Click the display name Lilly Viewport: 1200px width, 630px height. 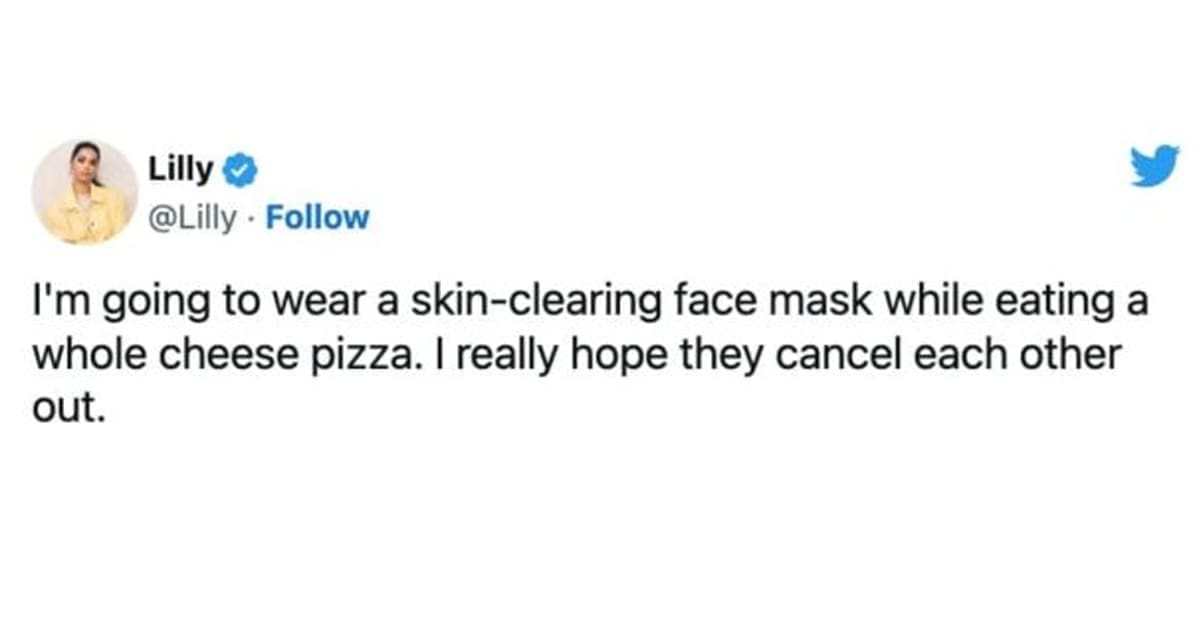(x=180, y=169)
